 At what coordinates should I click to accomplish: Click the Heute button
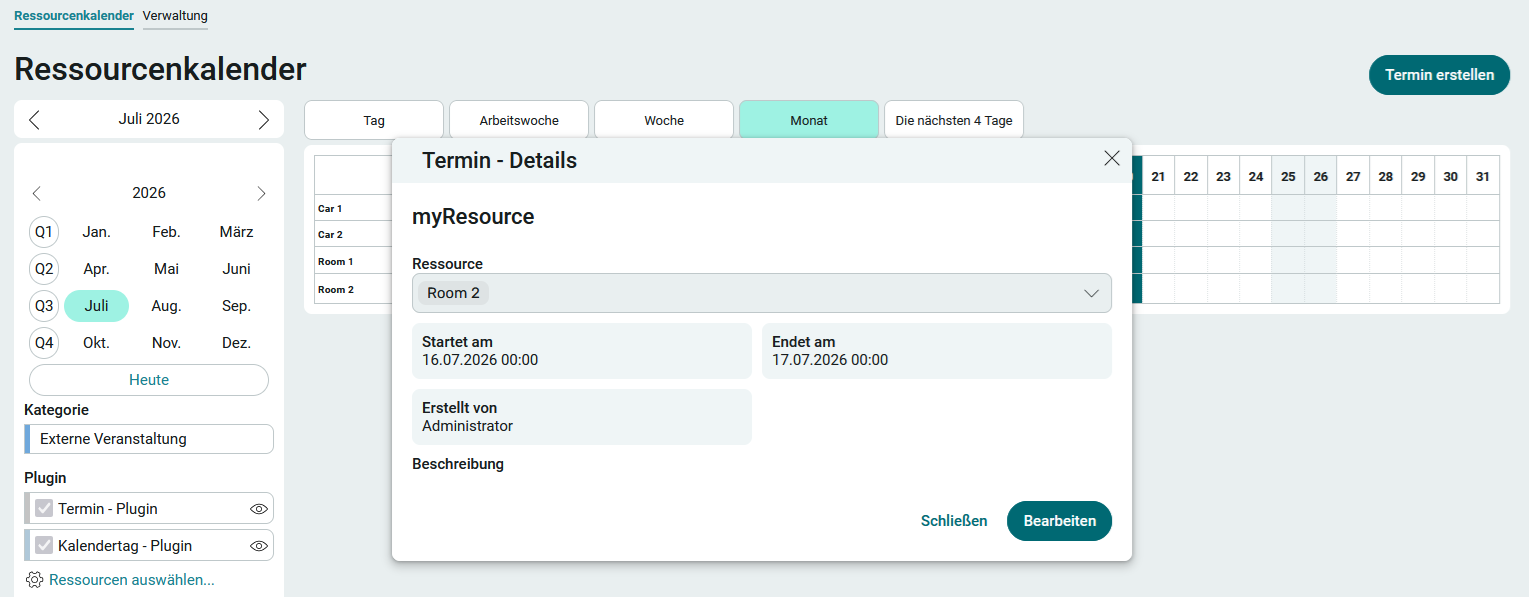point(149,380)
